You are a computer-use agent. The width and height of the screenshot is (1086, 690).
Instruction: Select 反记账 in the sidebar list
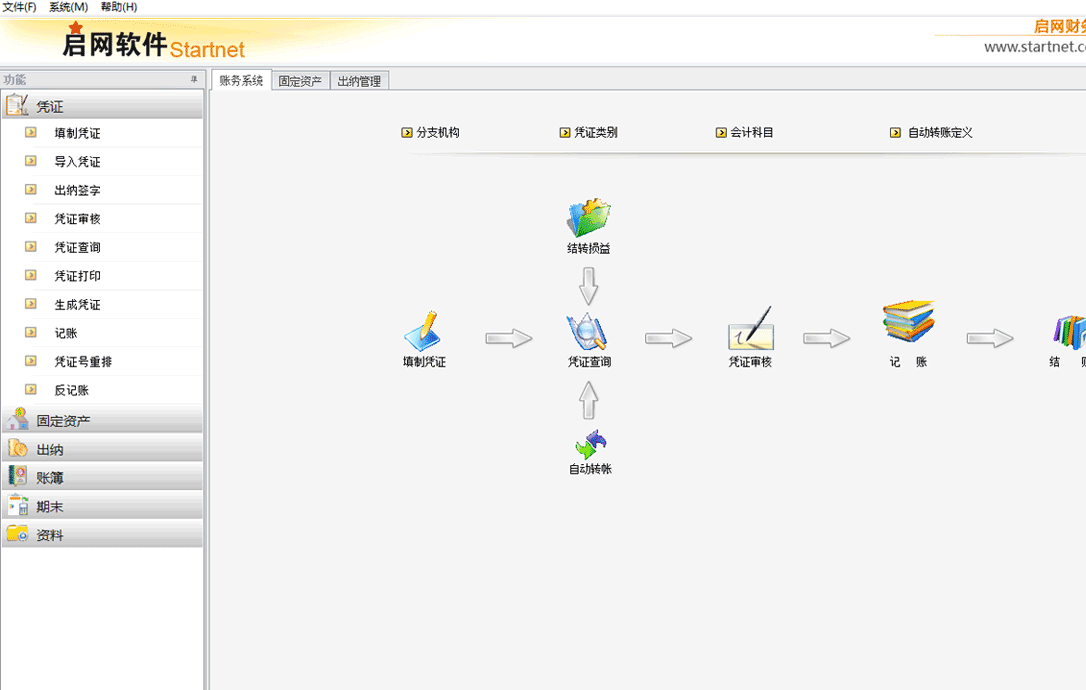(71, 391)
